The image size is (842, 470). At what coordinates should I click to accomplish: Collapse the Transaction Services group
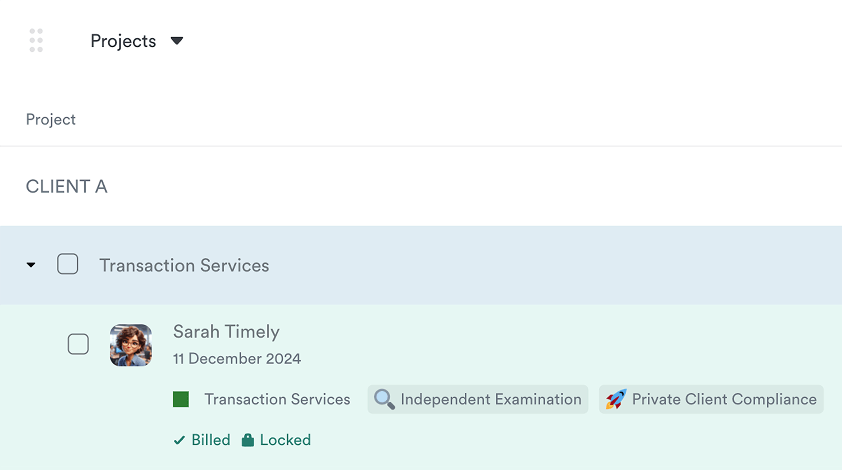31,266
